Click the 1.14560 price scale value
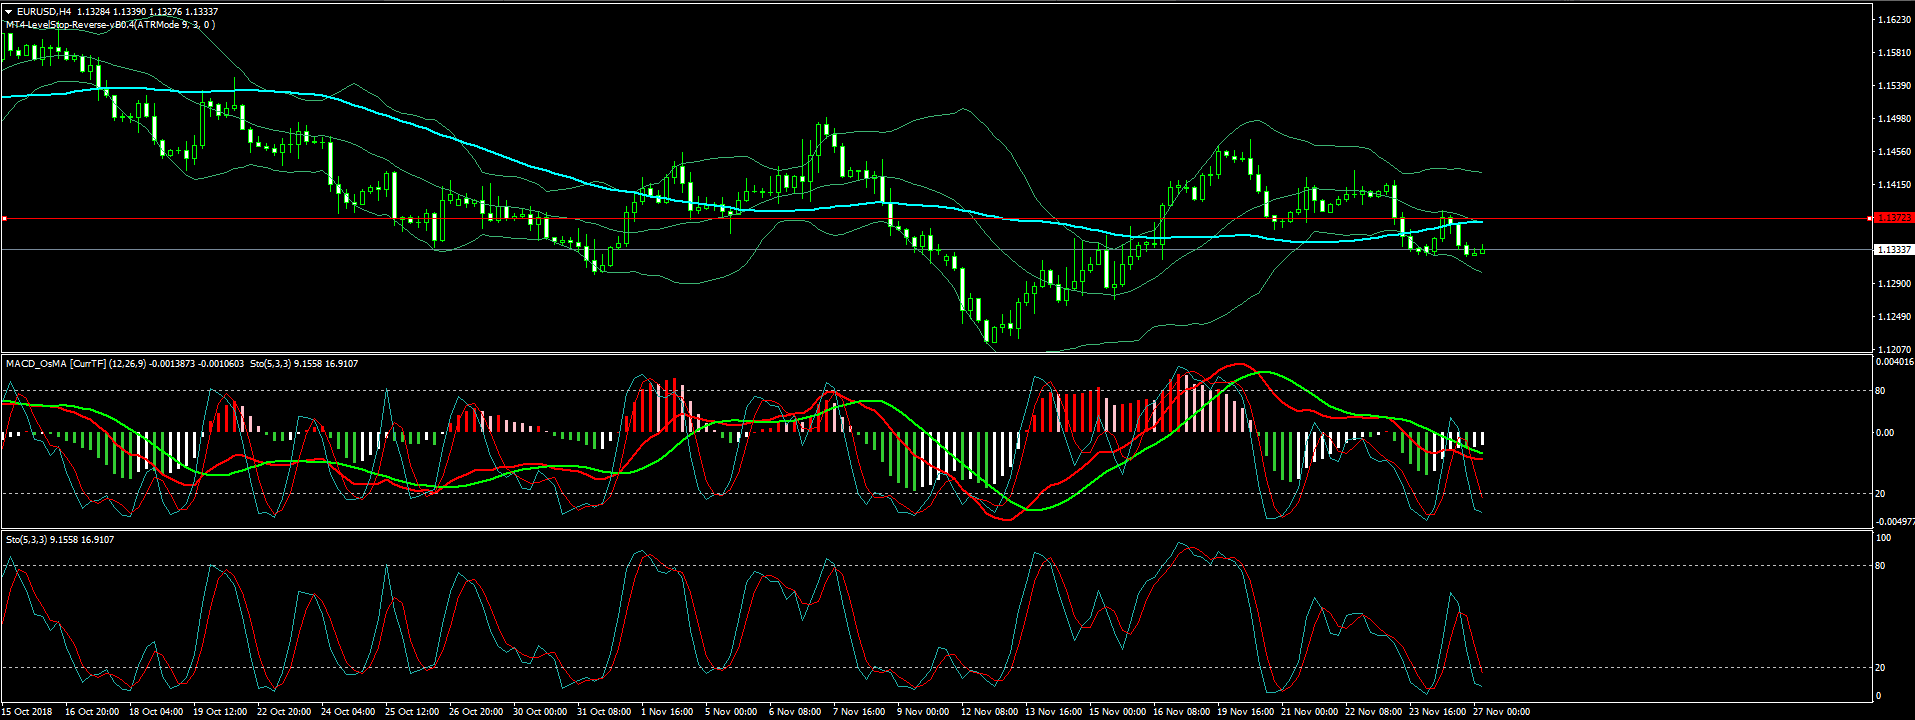 pos(1895,152)
